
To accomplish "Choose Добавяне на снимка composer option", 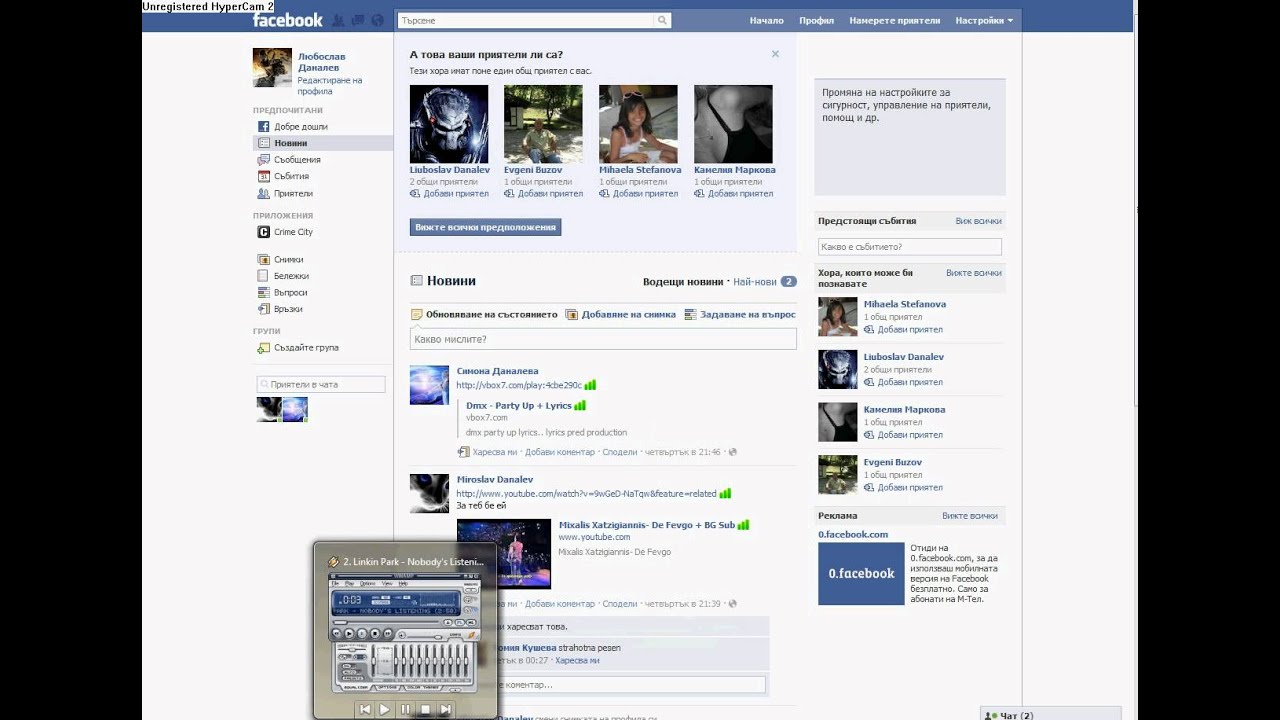I will [x=621, y=314].
